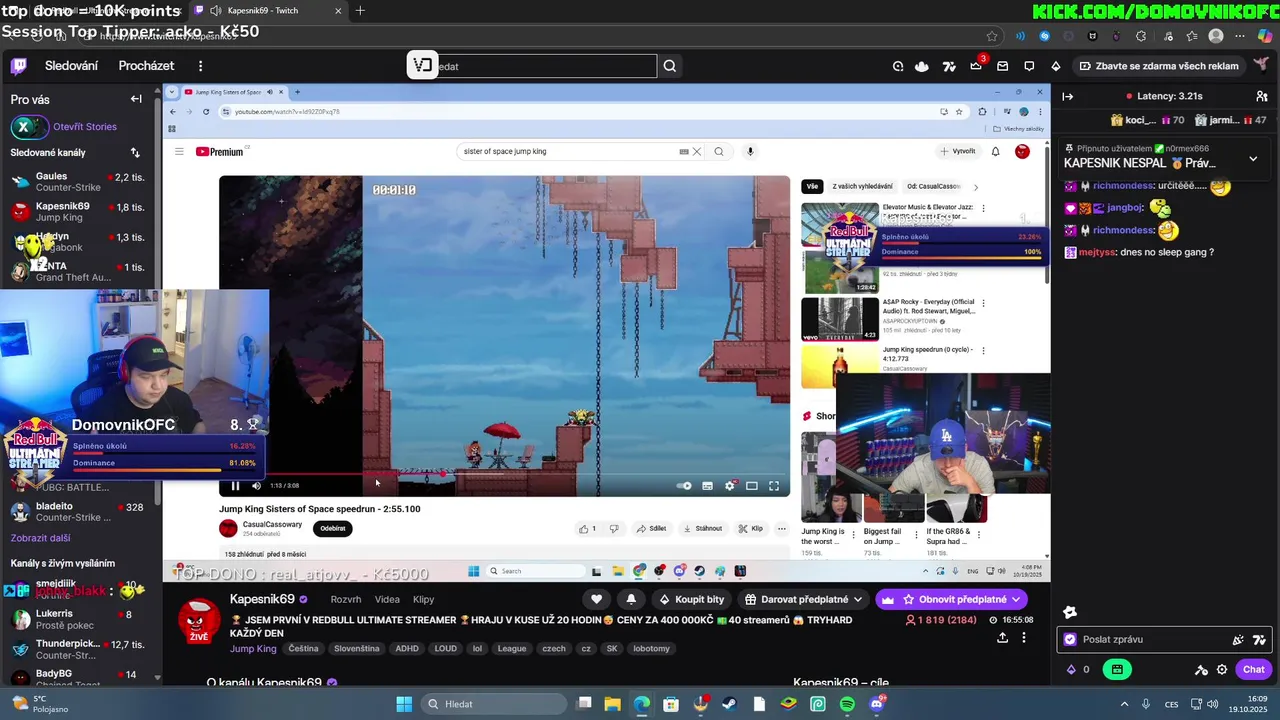The image size is (1280, 720).
Task: Open the Jump King category link
Action: pyautogui.click(x=253, y=648)
